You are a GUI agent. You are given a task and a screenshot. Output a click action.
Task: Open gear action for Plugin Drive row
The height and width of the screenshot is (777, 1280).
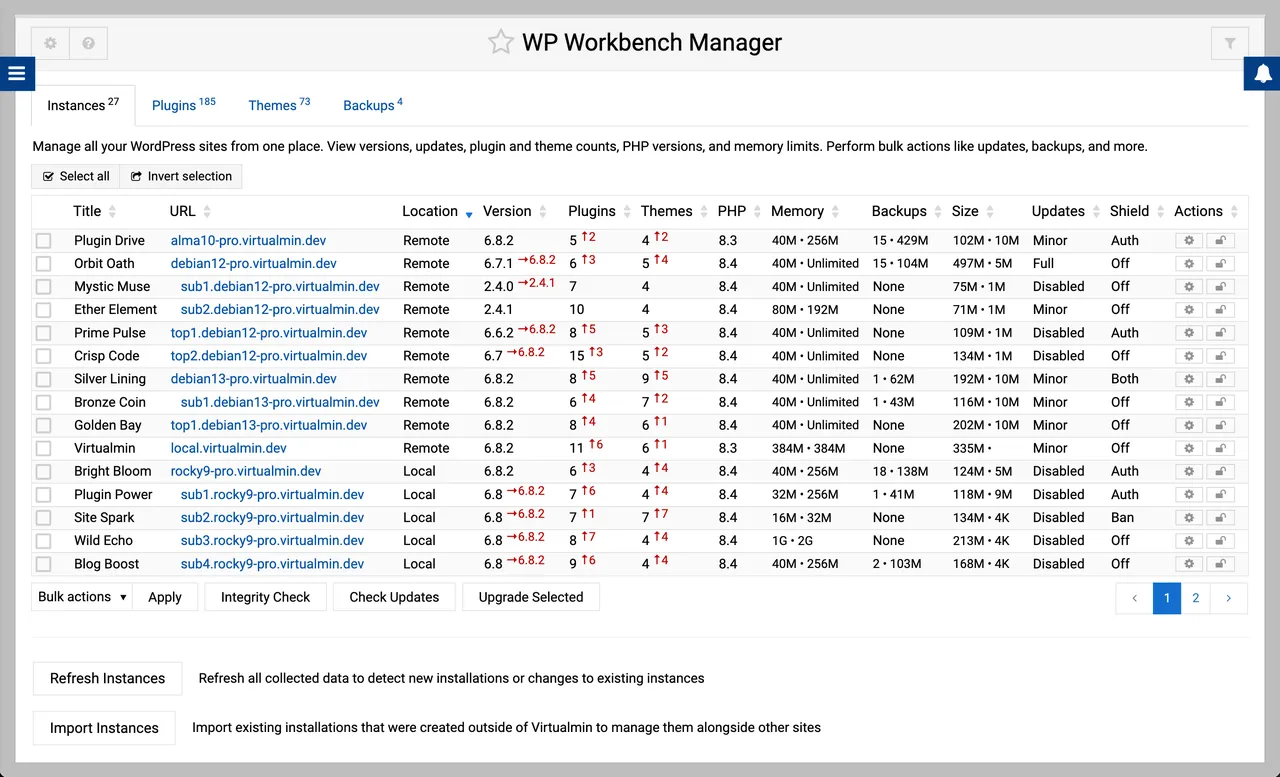click(x=1189, y=240)
